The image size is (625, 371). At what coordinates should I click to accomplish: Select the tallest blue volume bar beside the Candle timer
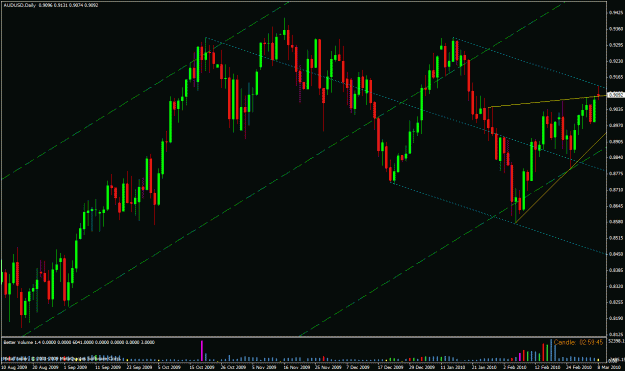pos(551,350)
